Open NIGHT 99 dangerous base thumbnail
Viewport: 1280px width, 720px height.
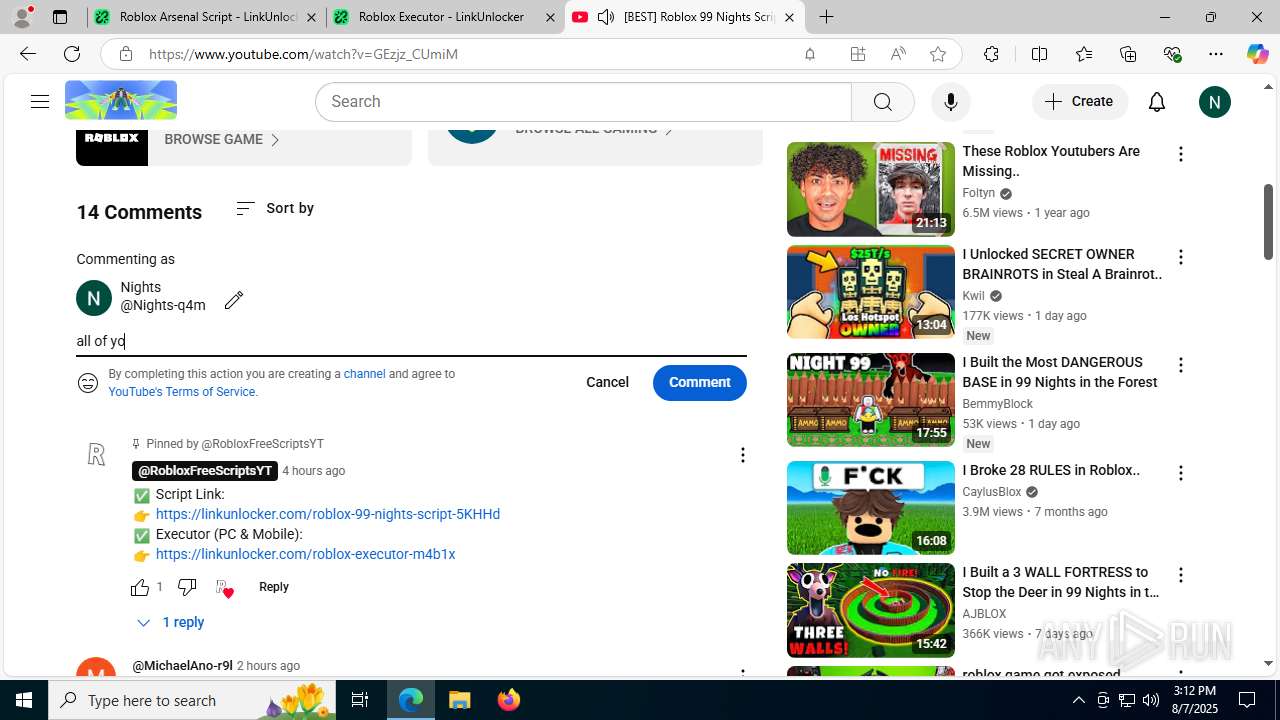click(870, 400)
